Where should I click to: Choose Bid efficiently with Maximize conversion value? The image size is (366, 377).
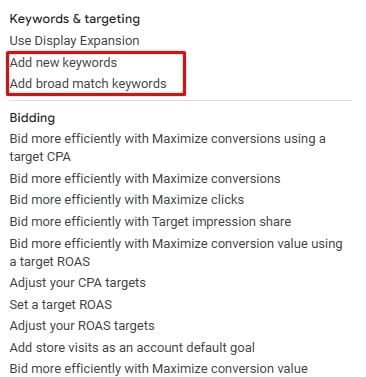coord(159,369)
